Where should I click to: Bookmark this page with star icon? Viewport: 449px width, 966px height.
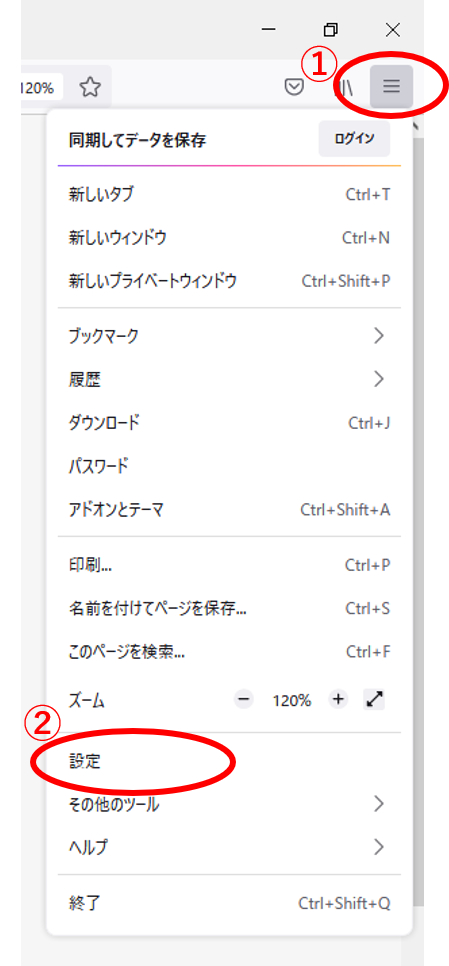[x=91, y=88]
